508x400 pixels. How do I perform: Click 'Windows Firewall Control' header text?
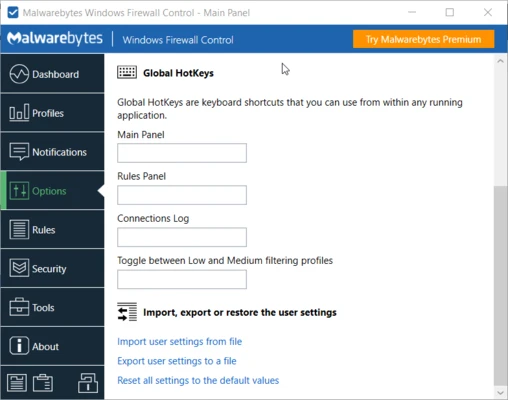pyautogui.click(x=178, y=40)
